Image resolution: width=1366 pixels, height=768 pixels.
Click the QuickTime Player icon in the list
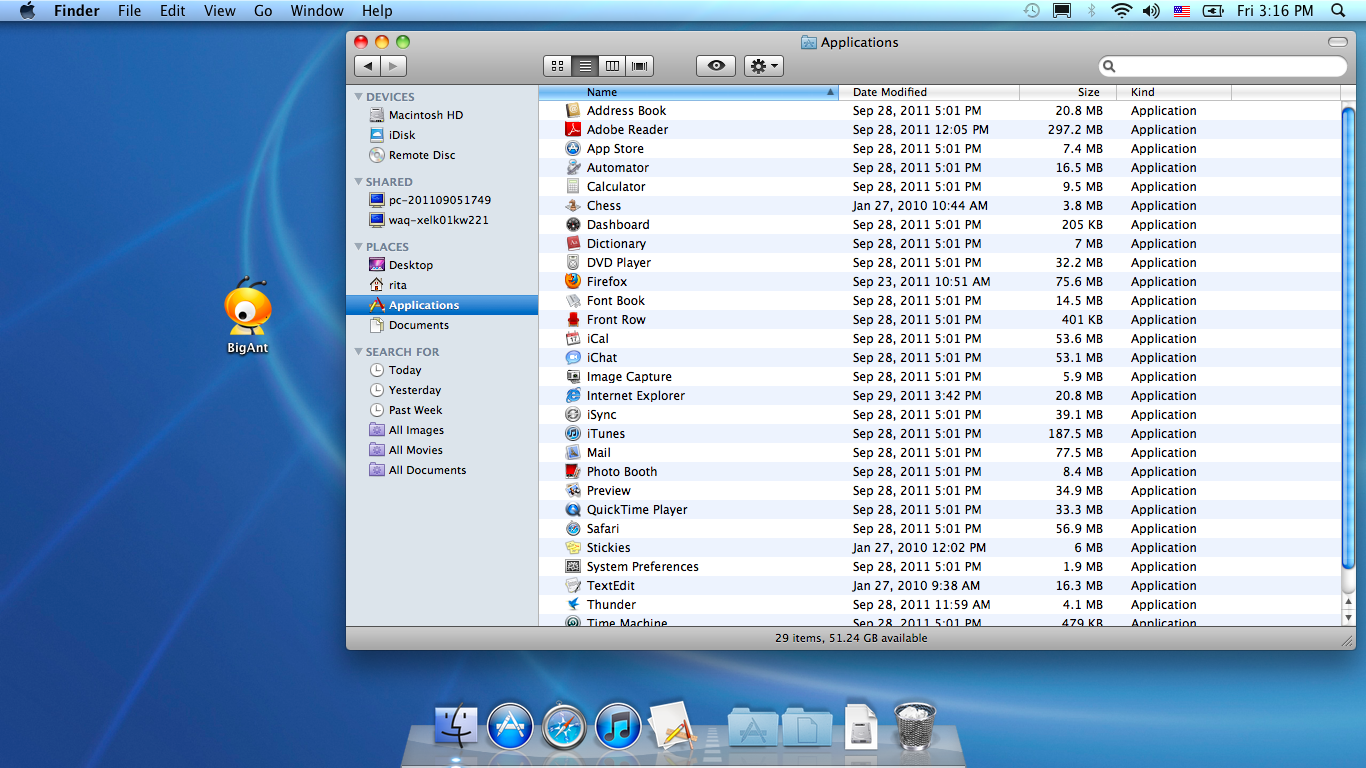[573, 510]
